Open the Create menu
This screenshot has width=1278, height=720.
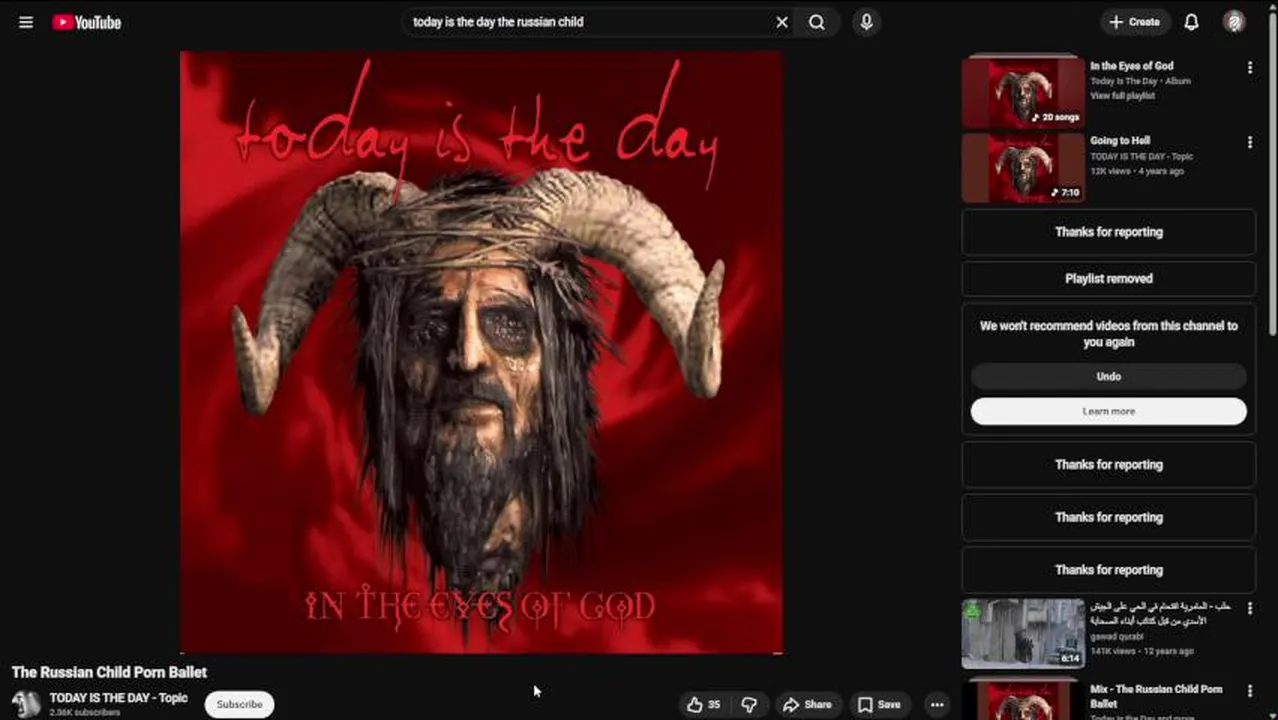pos(1134,22)
